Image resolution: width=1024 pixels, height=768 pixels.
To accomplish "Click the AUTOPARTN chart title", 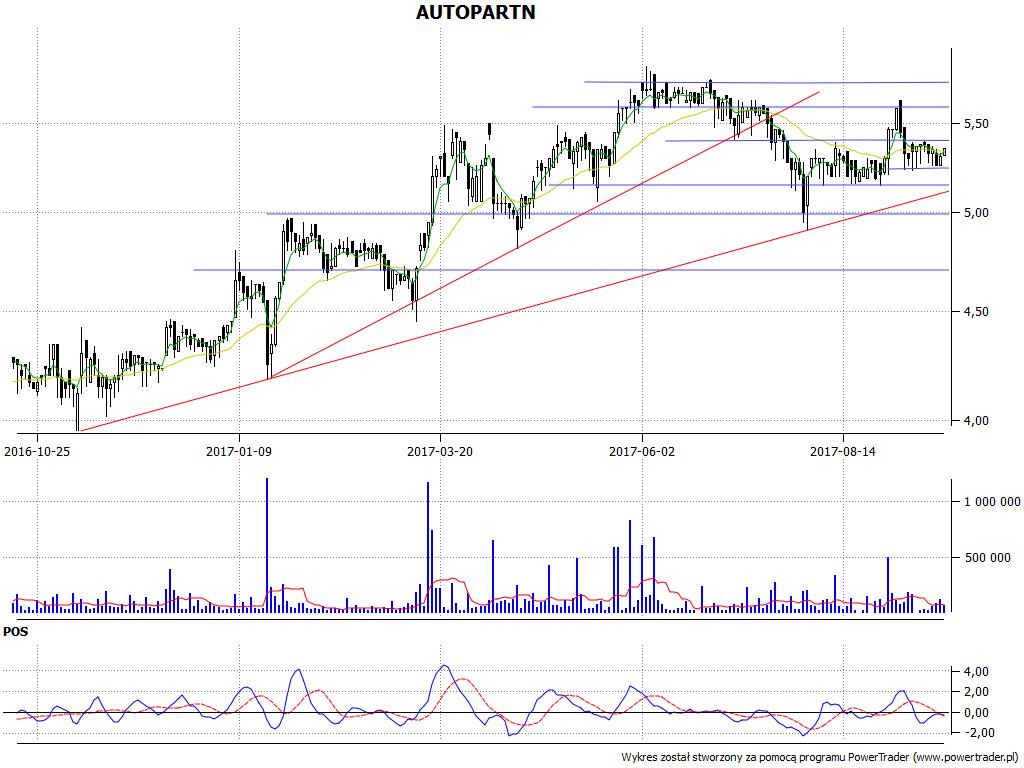I will click(475, 12).
